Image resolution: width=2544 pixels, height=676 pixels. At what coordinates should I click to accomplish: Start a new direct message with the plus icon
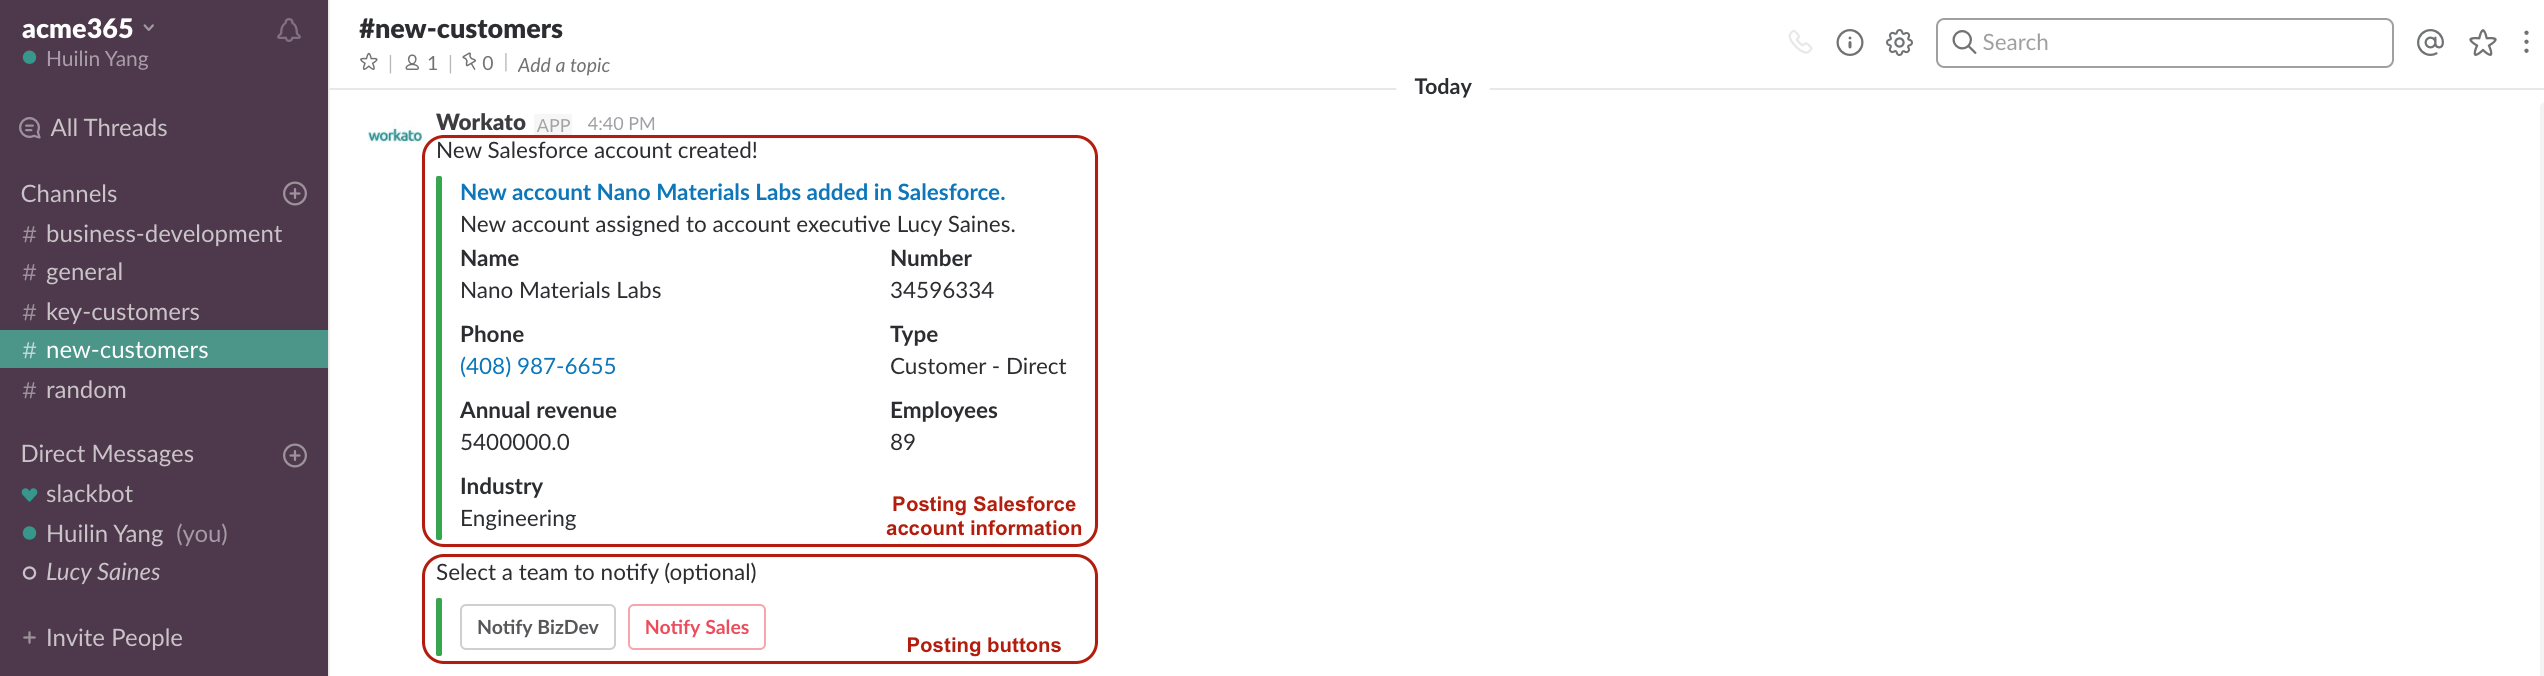[x=293, y=455]
